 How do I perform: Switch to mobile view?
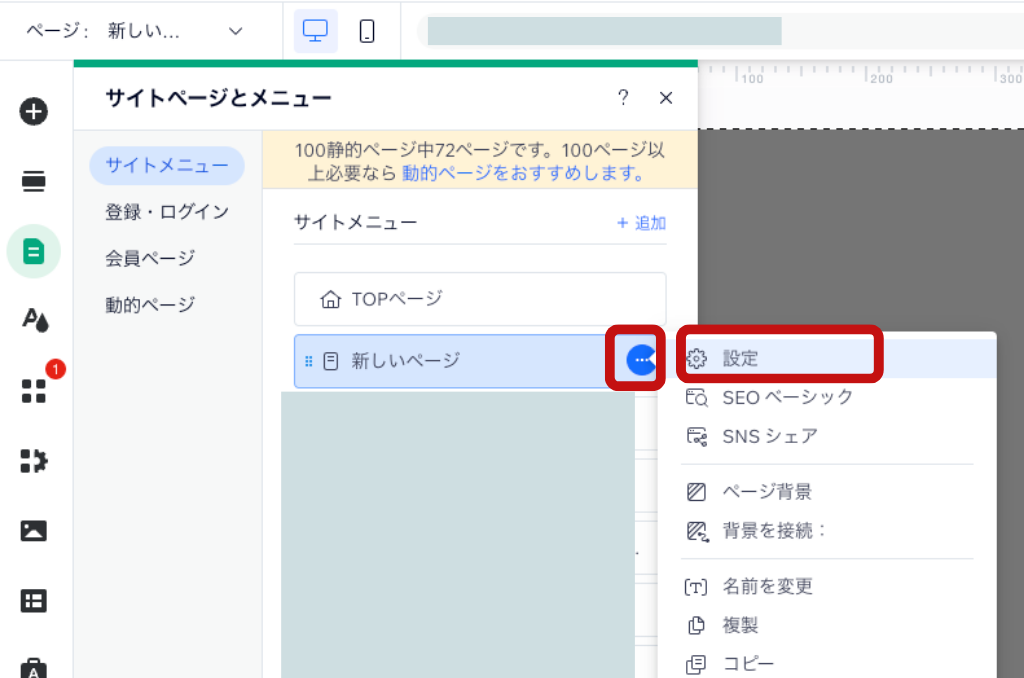[367, 31]
